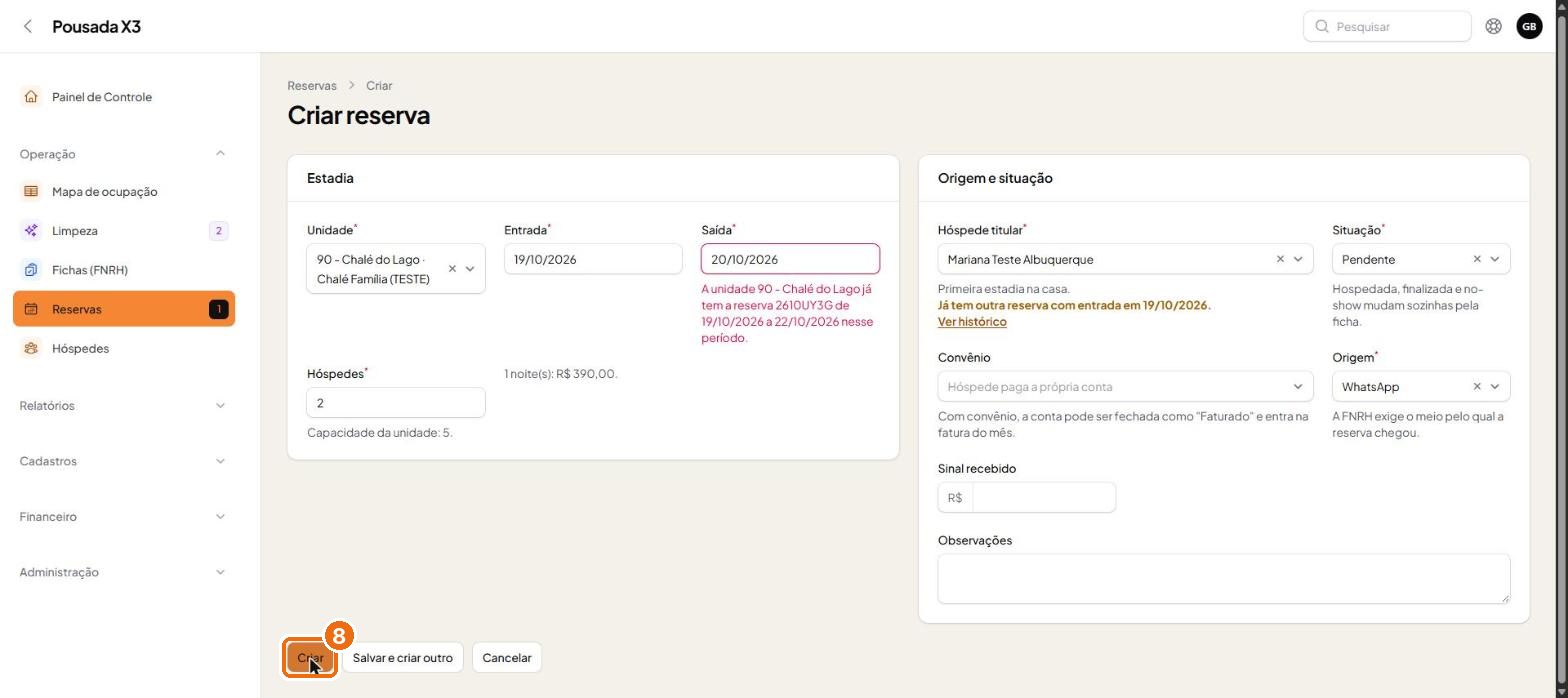Expand the Relatórios menu group
This screenshot has height=698, width=1568.
click(124, 406)
